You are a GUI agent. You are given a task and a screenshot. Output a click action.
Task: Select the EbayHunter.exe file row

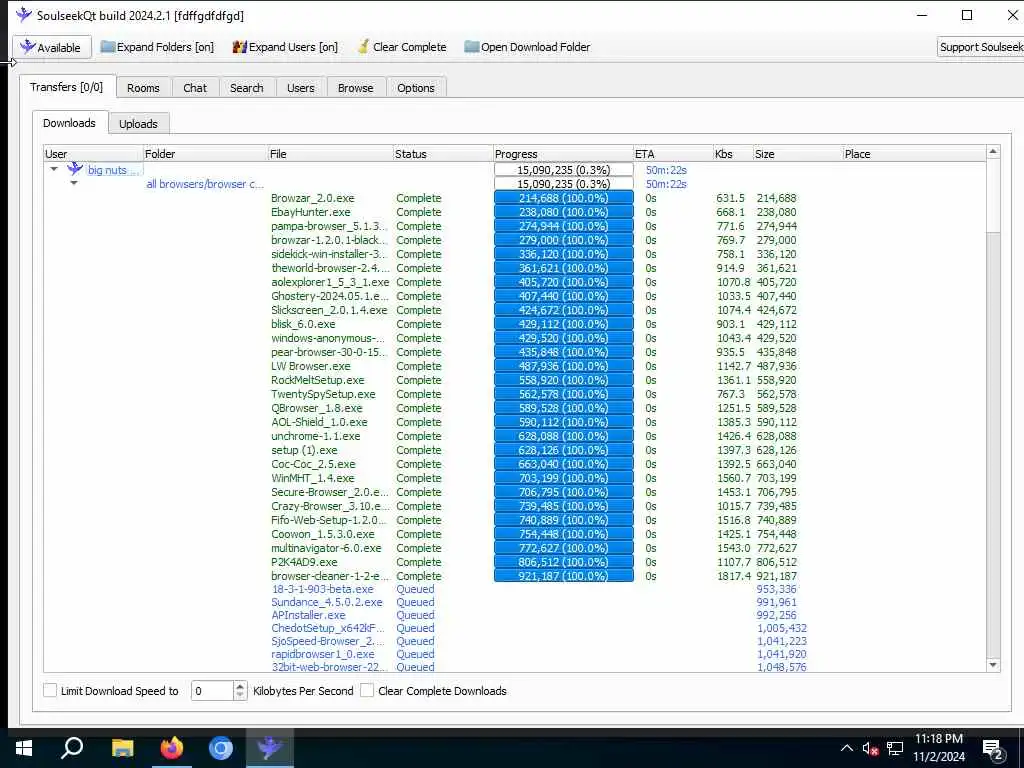[311, 212]
